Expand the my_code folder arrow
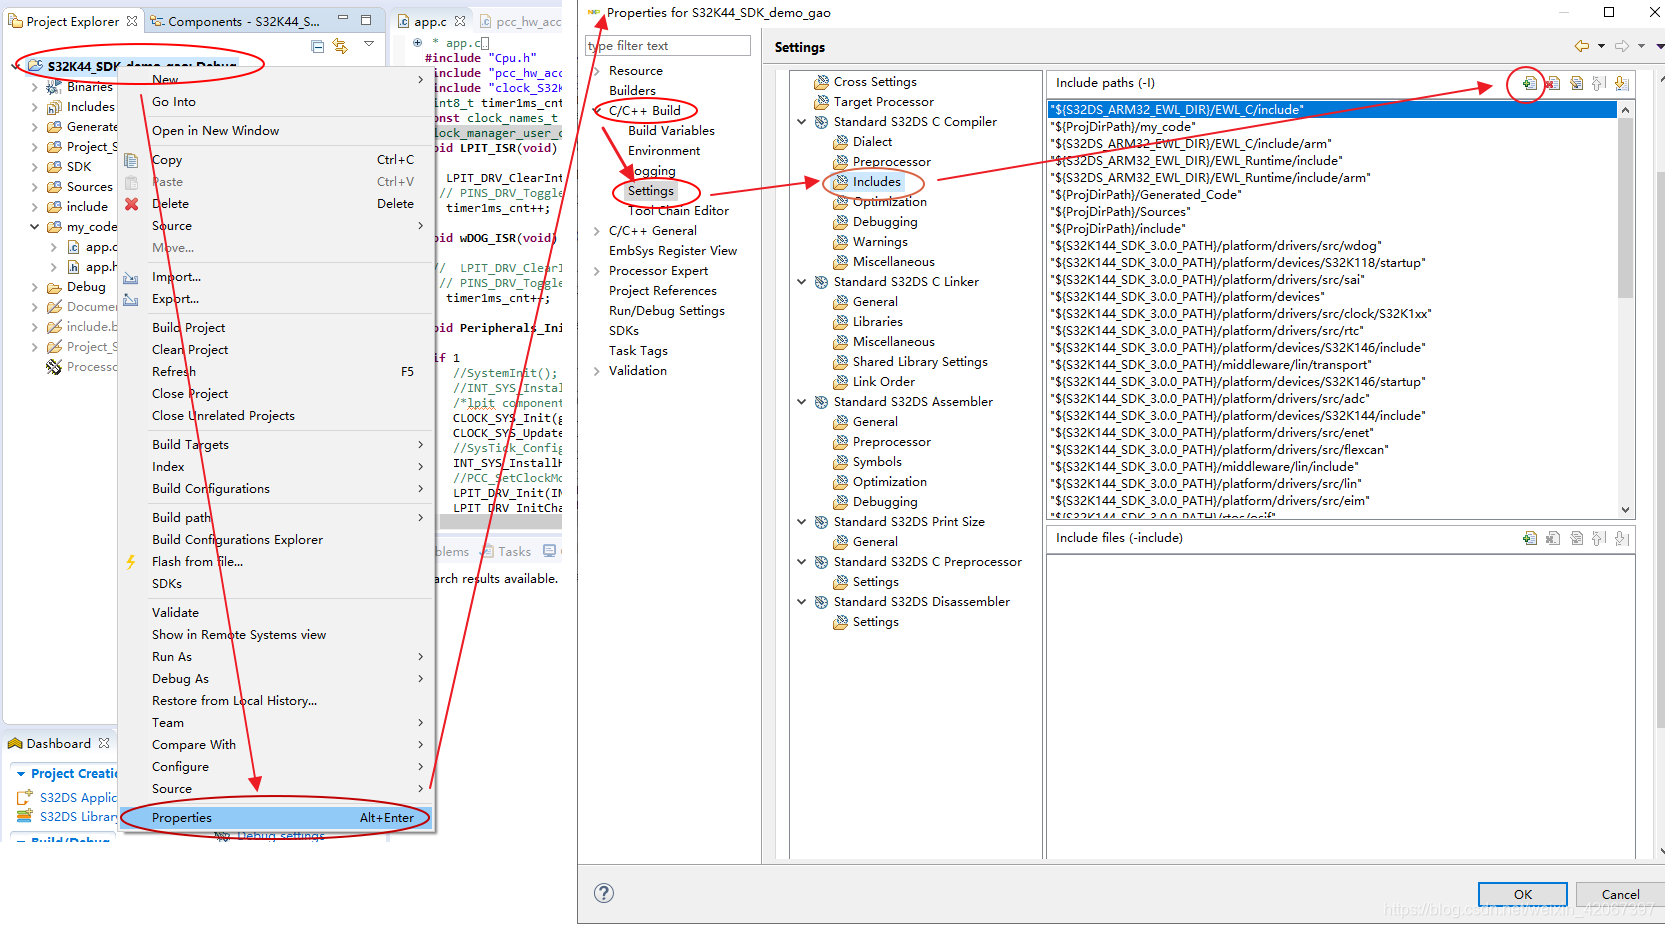This screenshot has width=1665, height=928. tap(35, 227)
